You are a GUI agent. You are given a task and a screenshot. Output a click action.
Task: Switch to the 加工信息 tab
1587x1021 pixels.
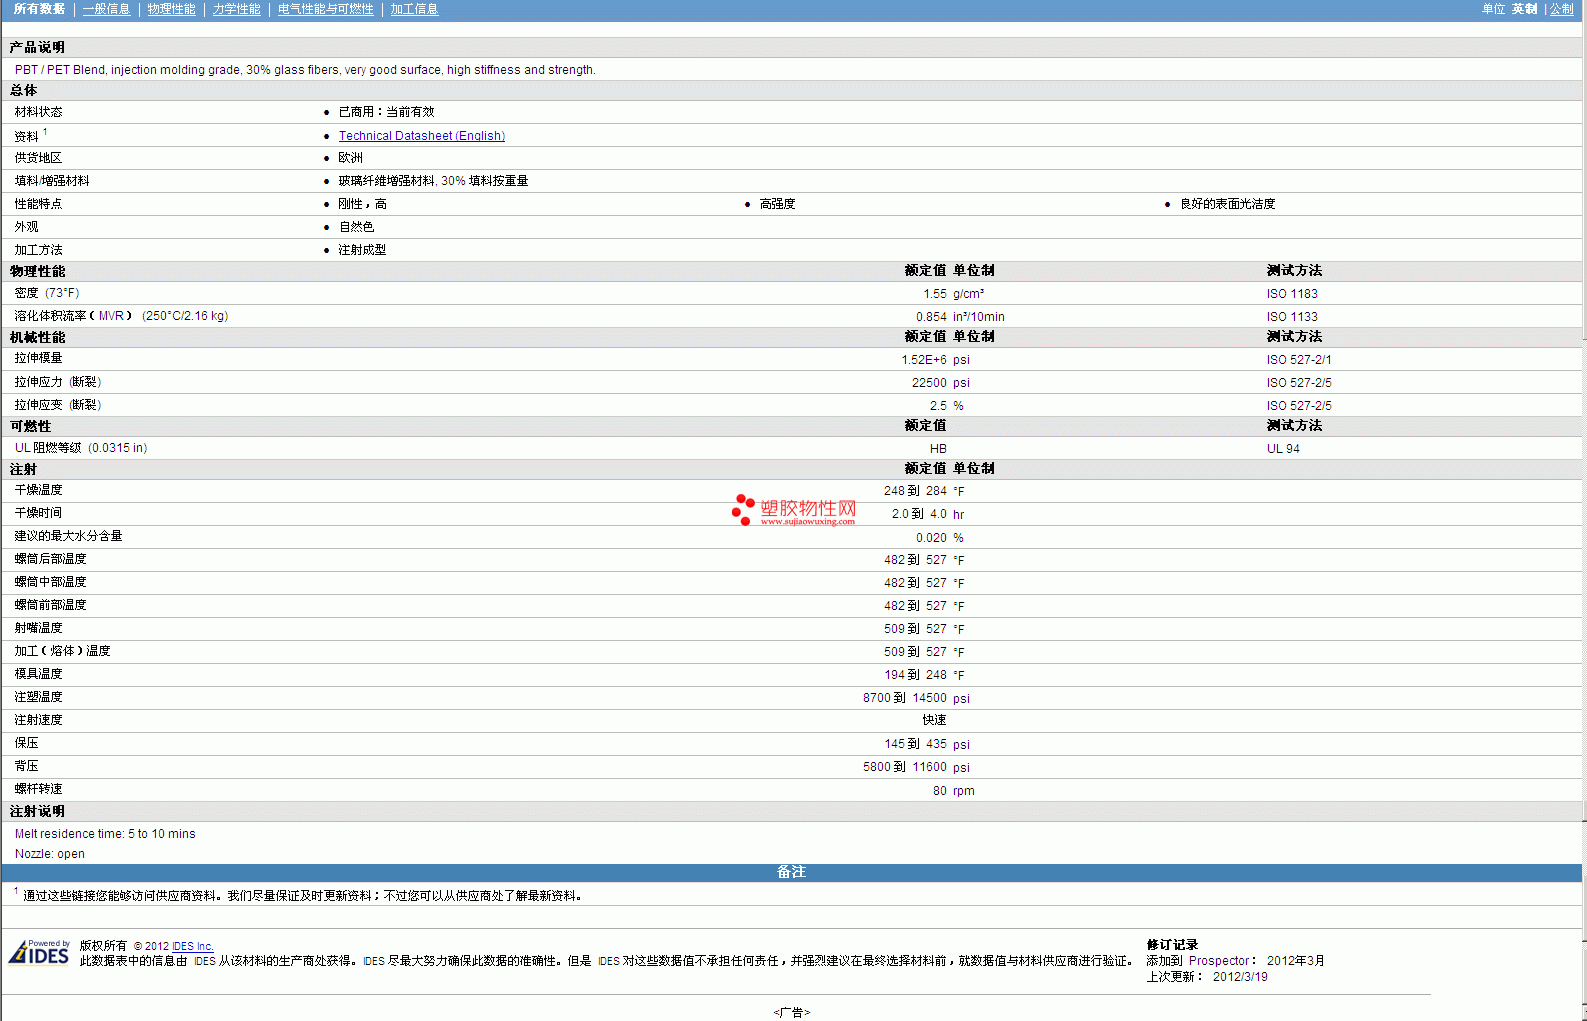(414, 9)
